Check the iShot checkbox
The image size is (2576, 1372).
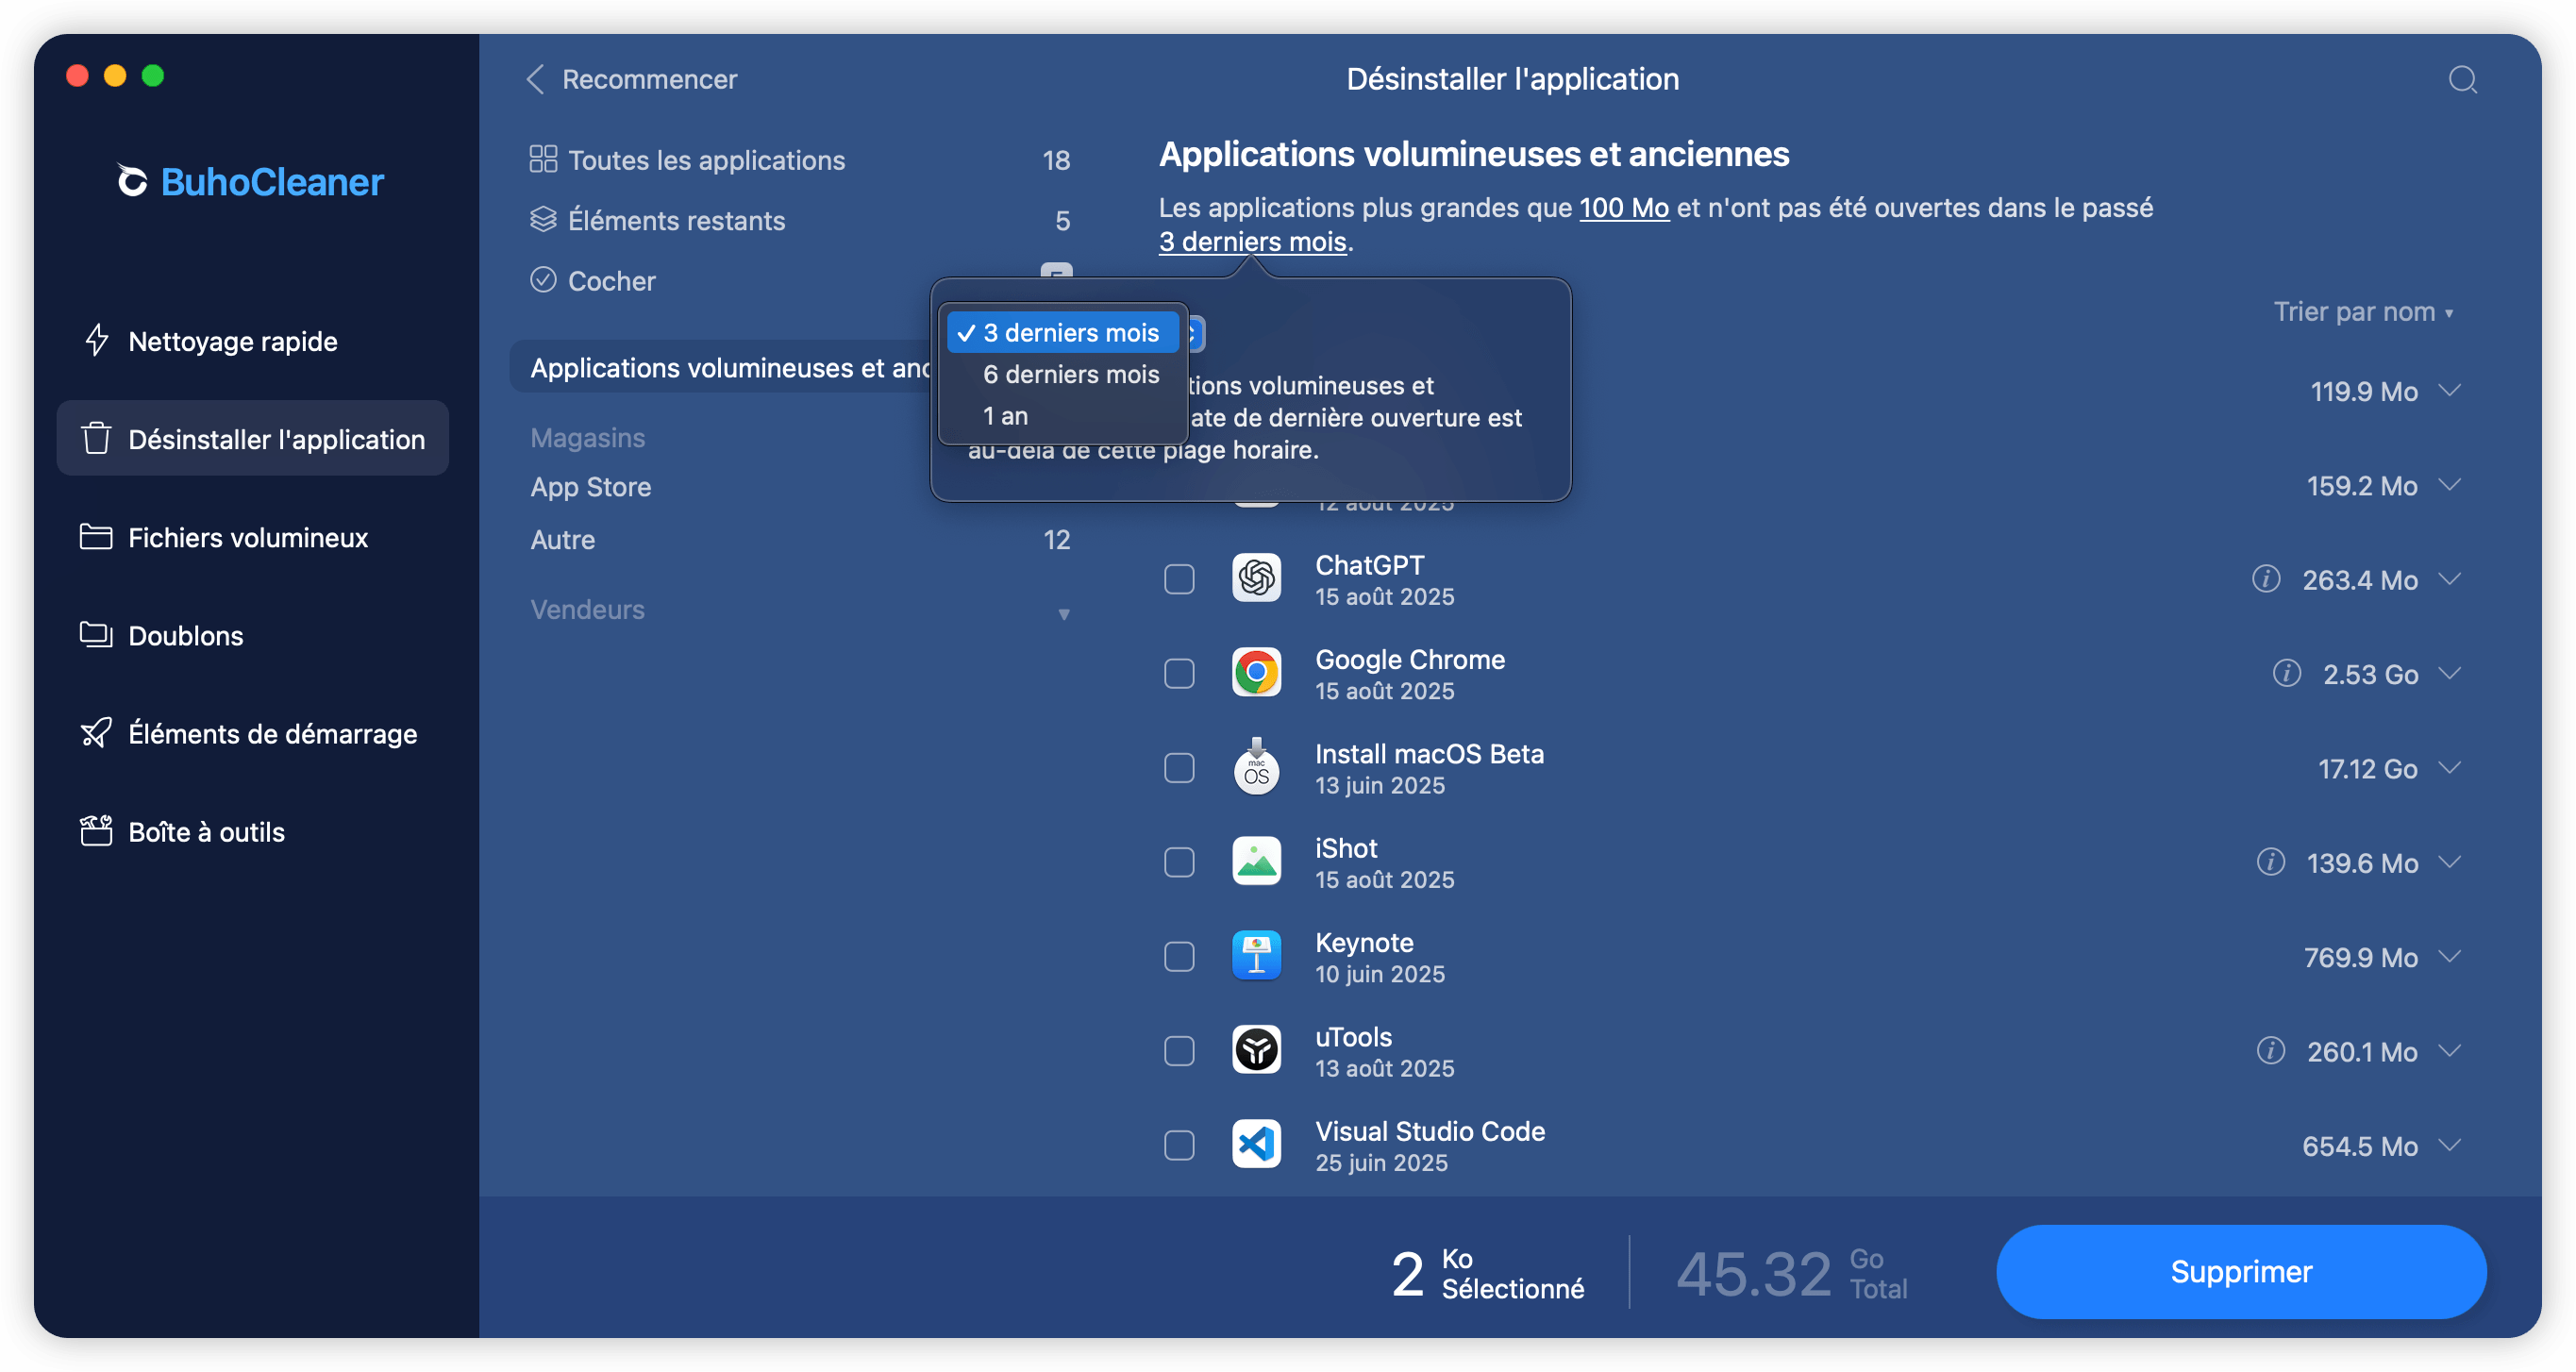tap(1179, 862)
